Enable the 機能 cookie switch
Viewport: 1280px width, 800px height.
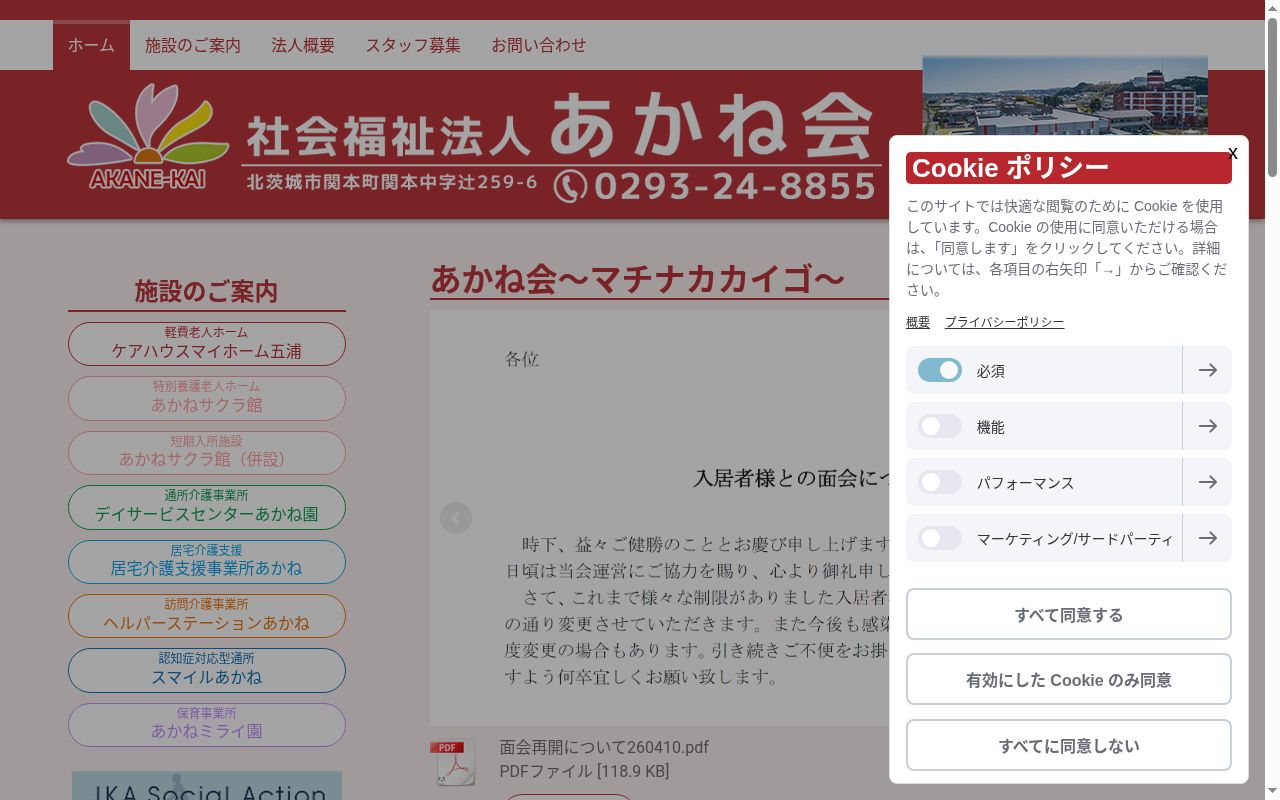(x=940, y=426)
